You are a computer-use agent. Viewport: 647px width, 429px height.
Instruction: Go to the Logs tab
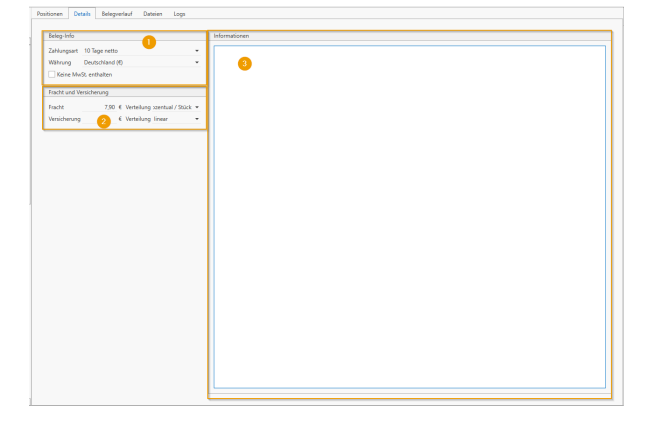point(179,13)
